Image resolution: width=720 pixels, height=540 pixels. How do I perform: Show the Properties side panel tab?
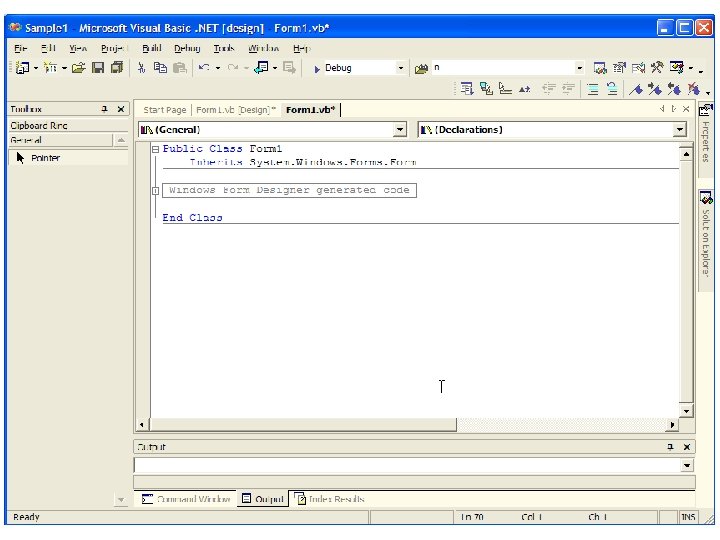[x=705, y=140]
